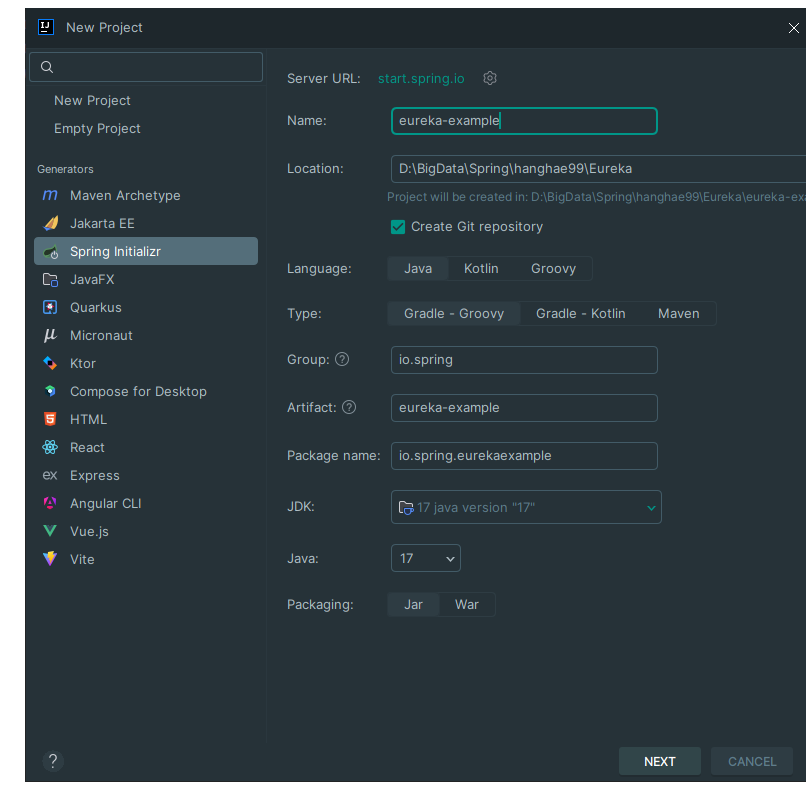Open dialog help question mark button

coord(53,761)
